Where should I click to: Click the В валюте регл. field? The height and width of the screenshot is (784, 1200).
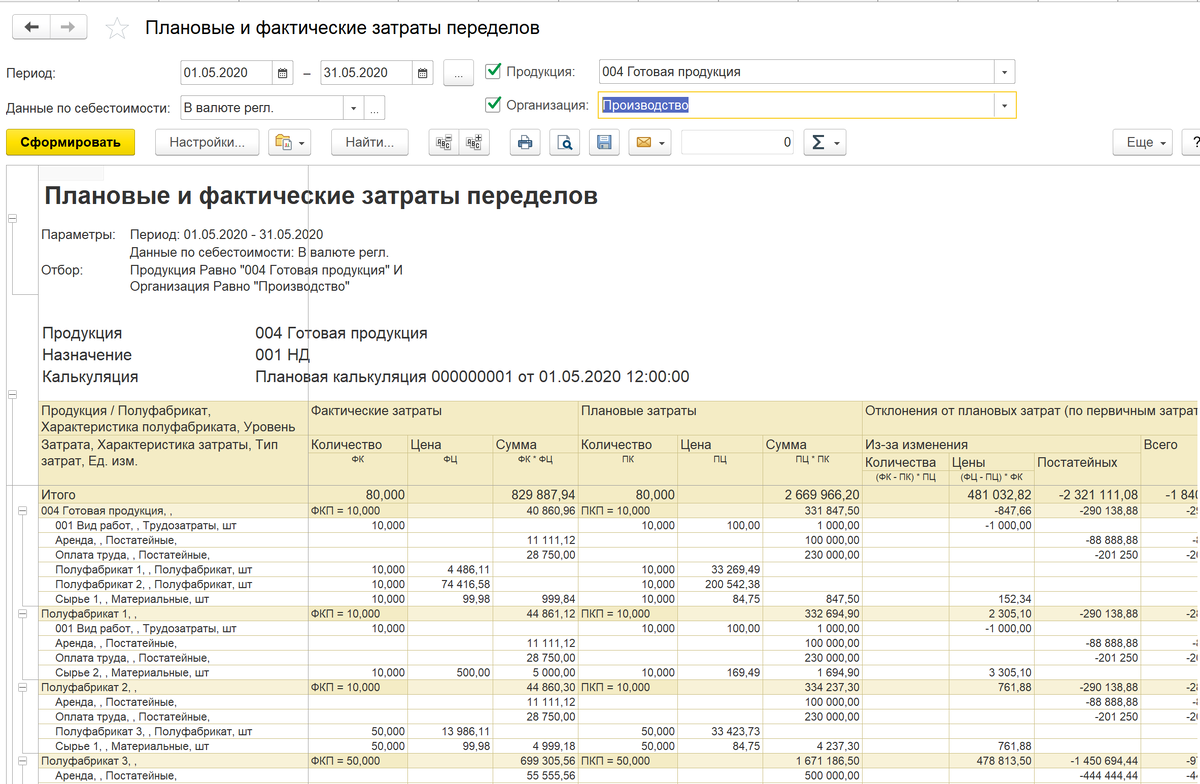(262, 108)
